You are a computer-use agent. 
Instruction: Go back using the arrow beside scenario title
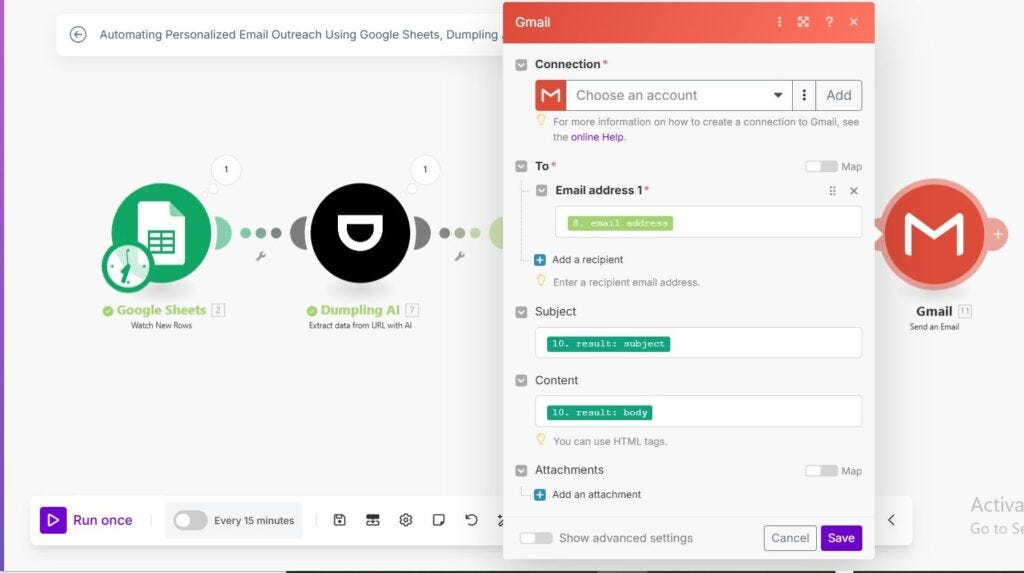(x=78, y=34)
